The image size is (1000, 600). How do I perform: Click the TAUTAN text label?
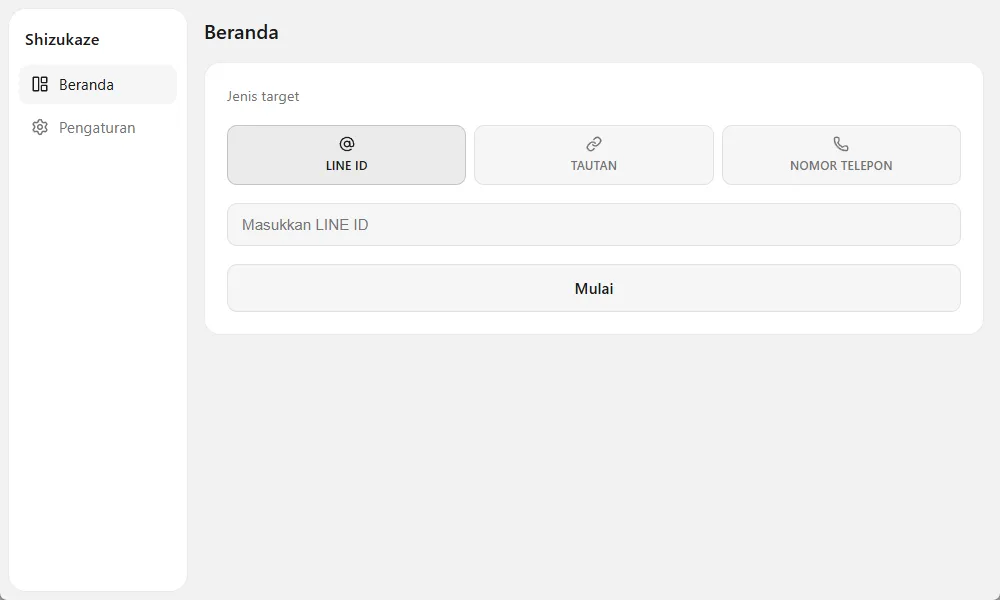[x=594, y=166]
